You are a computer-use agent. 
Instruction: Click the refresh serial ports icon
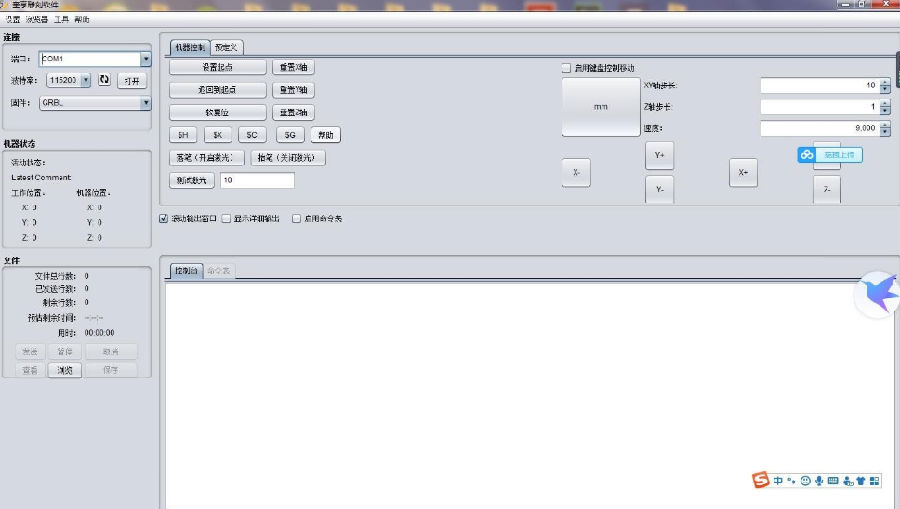104,80
